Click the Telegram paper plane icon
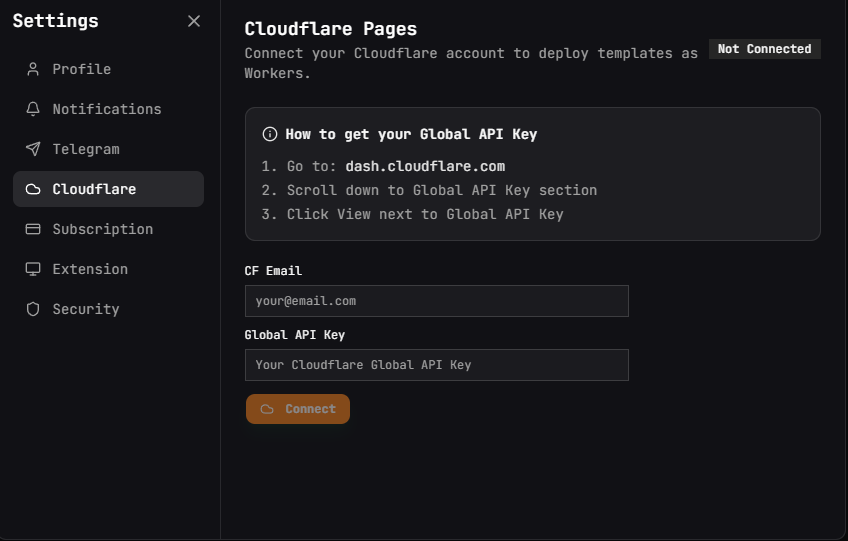The height and width of the screenshot is (541, 848). coord(33,149)
